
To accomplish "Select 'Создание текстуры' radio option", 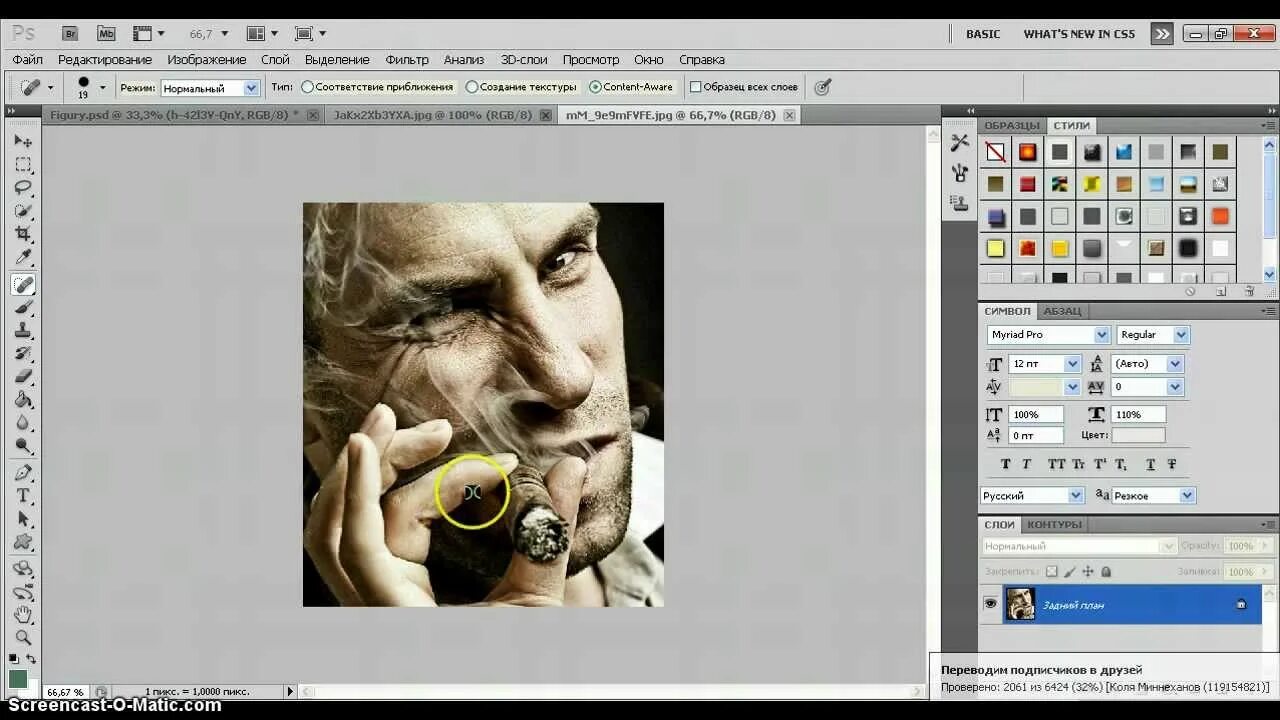I will tap(472, 87).
